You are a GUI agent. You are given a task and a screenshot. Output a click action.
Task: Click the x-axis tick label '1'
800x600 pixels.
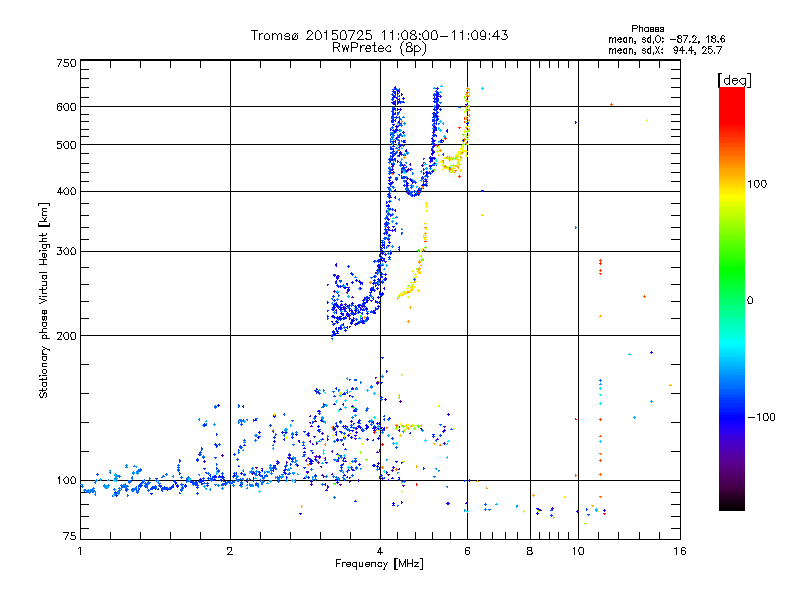80,551
